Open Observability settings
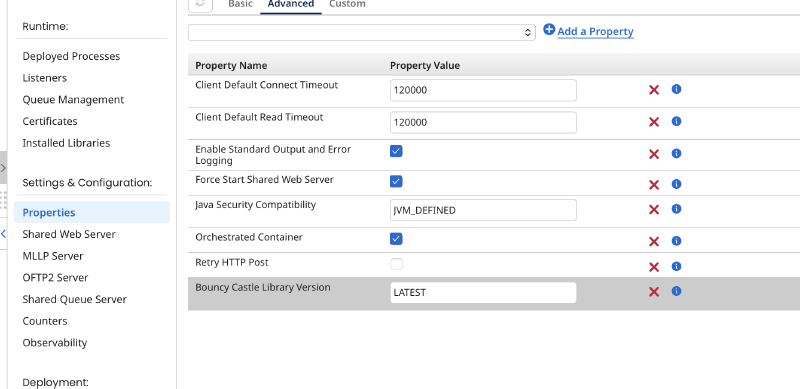Viewport: 800px width, 389px height. pos(55,343)
